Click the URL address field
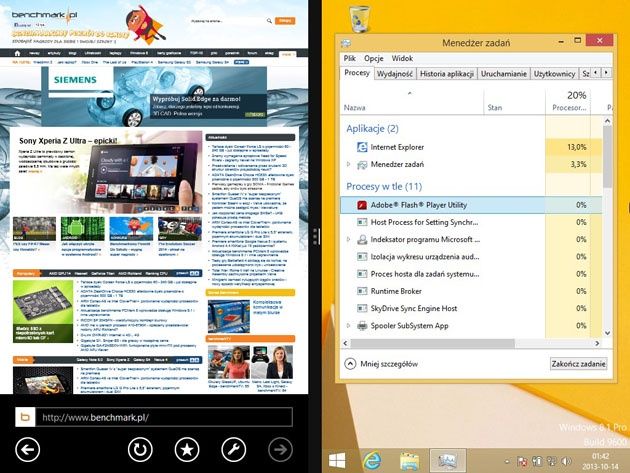630x473 pixels. point(164,417)
